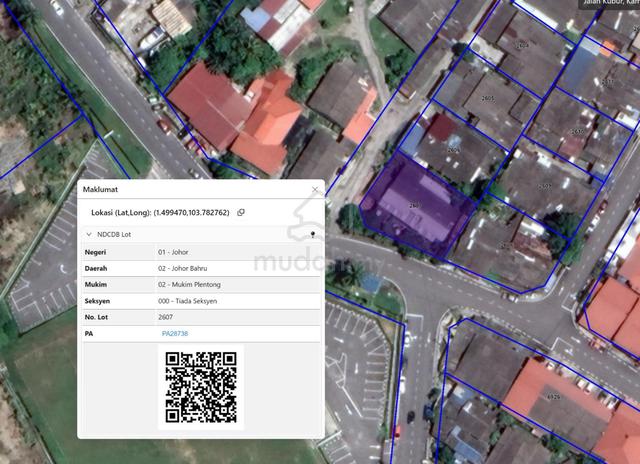Close the Maklumat popup

(315, 189)
